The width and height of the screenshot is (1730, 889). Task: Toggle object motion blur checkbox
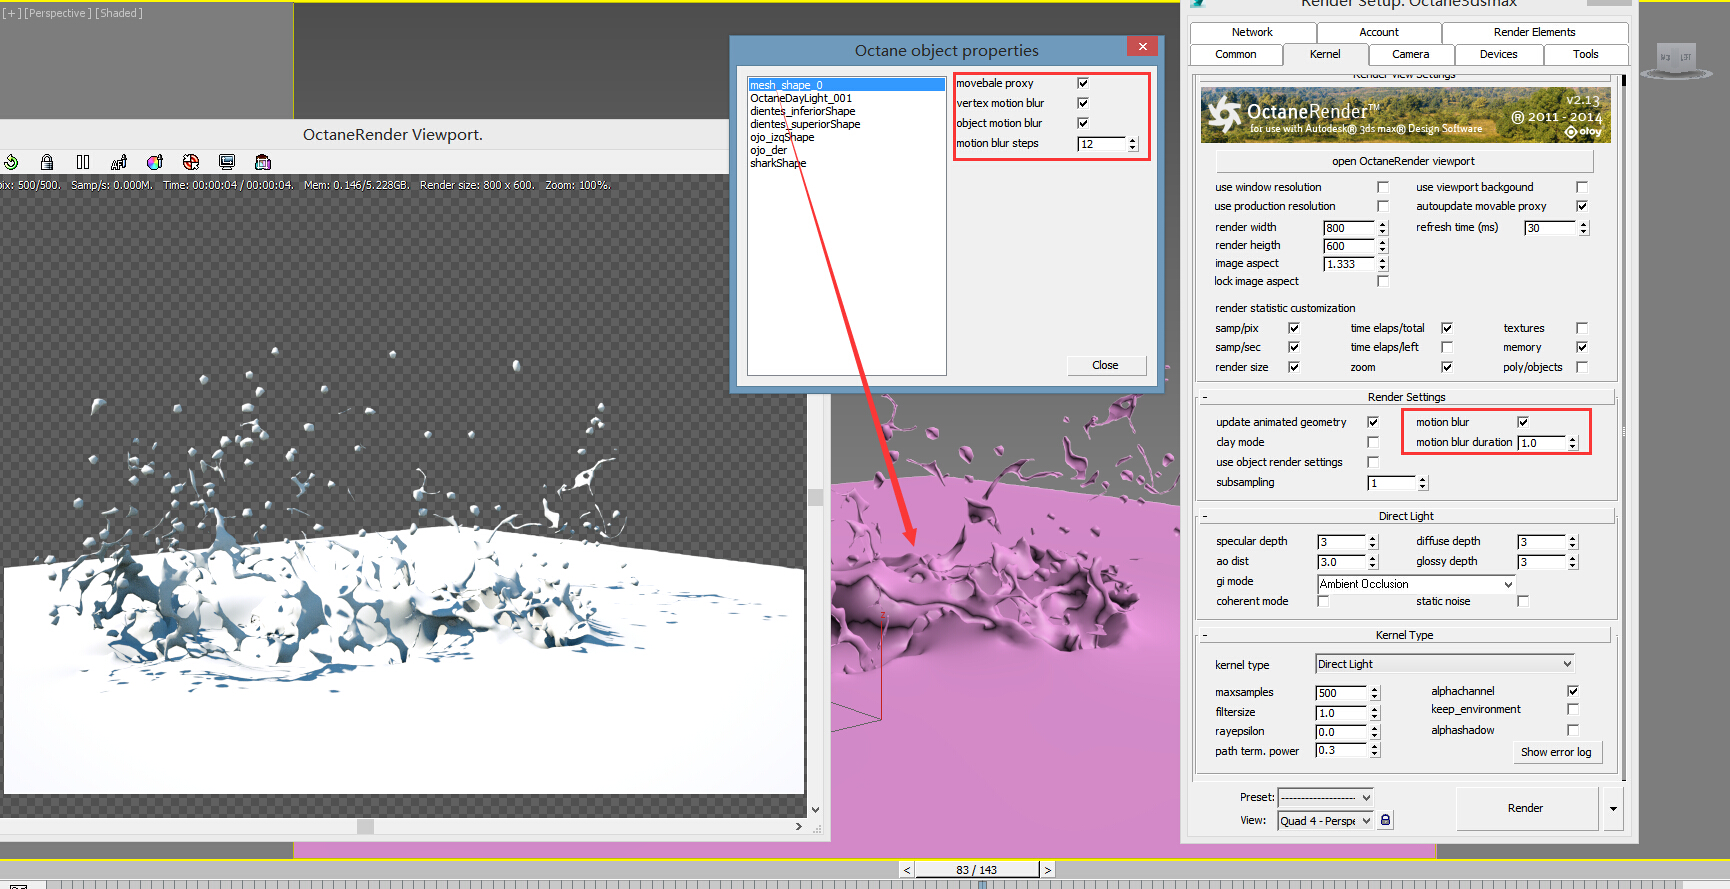[x=1082, y=123]
